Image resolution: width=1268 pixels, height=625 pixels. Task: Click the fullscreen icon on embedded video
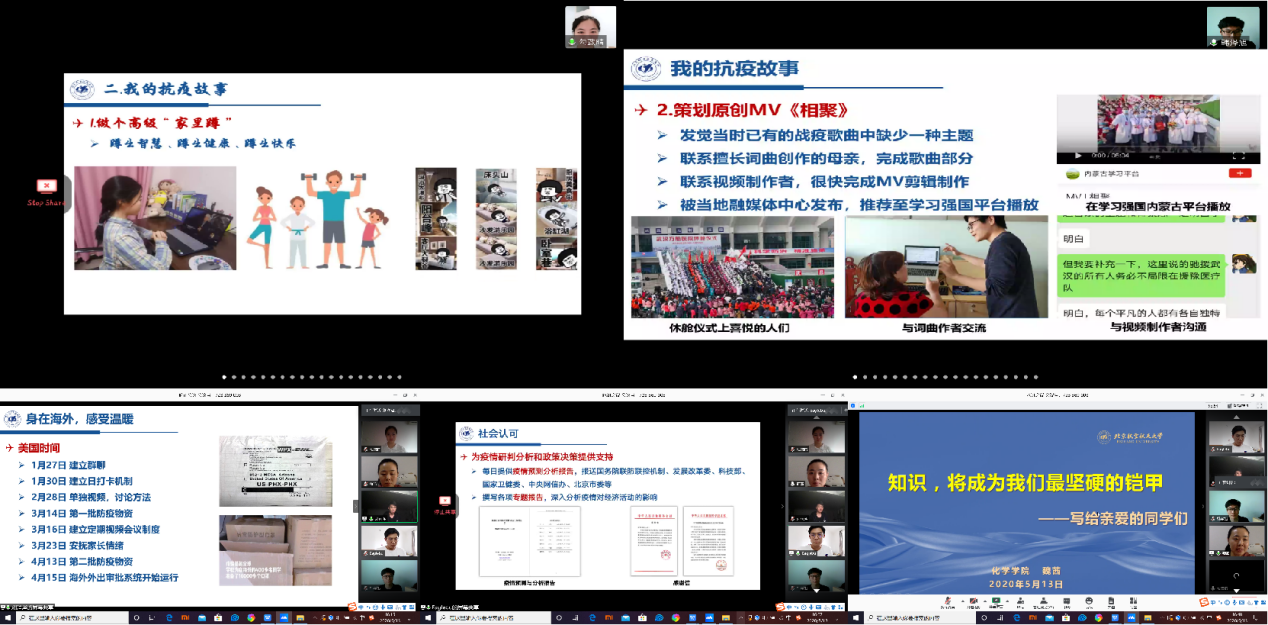pos(1239,156)
